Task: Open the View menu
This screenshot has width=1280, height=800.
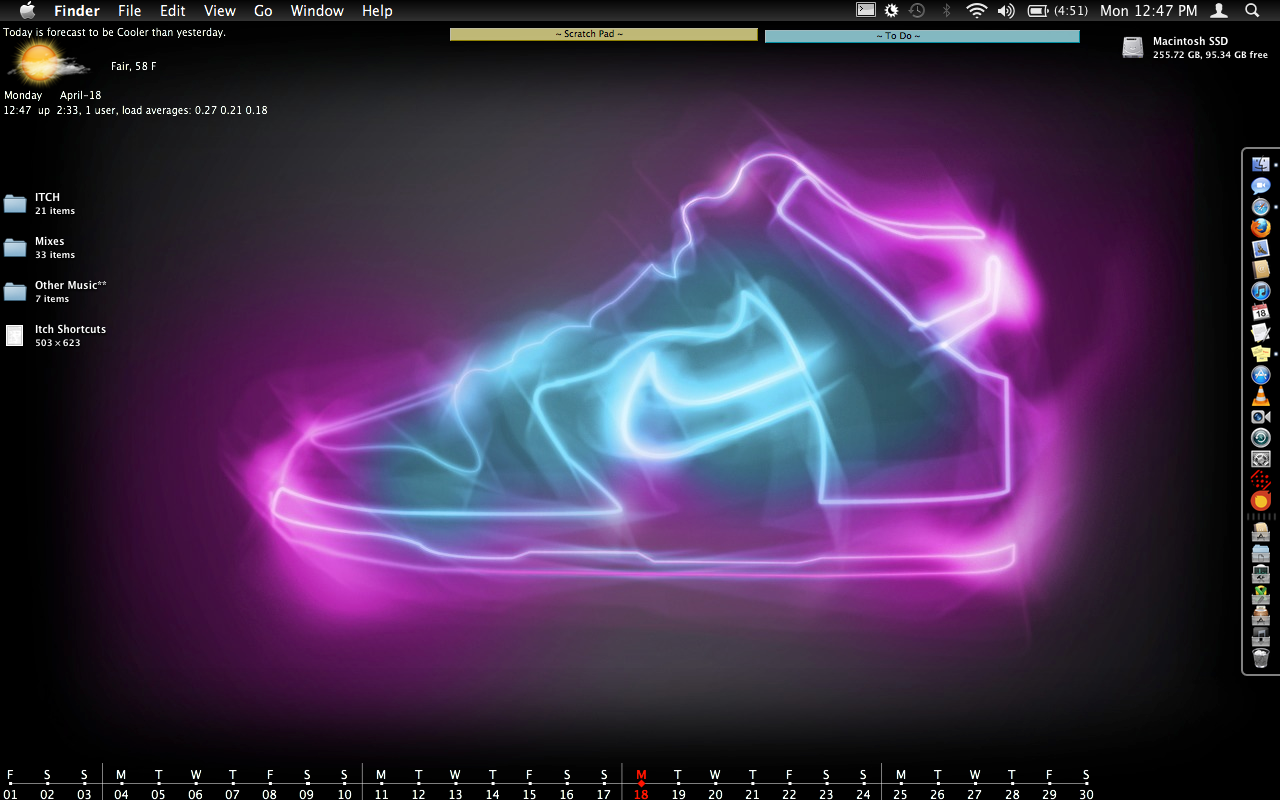Action: click(220, 11)
